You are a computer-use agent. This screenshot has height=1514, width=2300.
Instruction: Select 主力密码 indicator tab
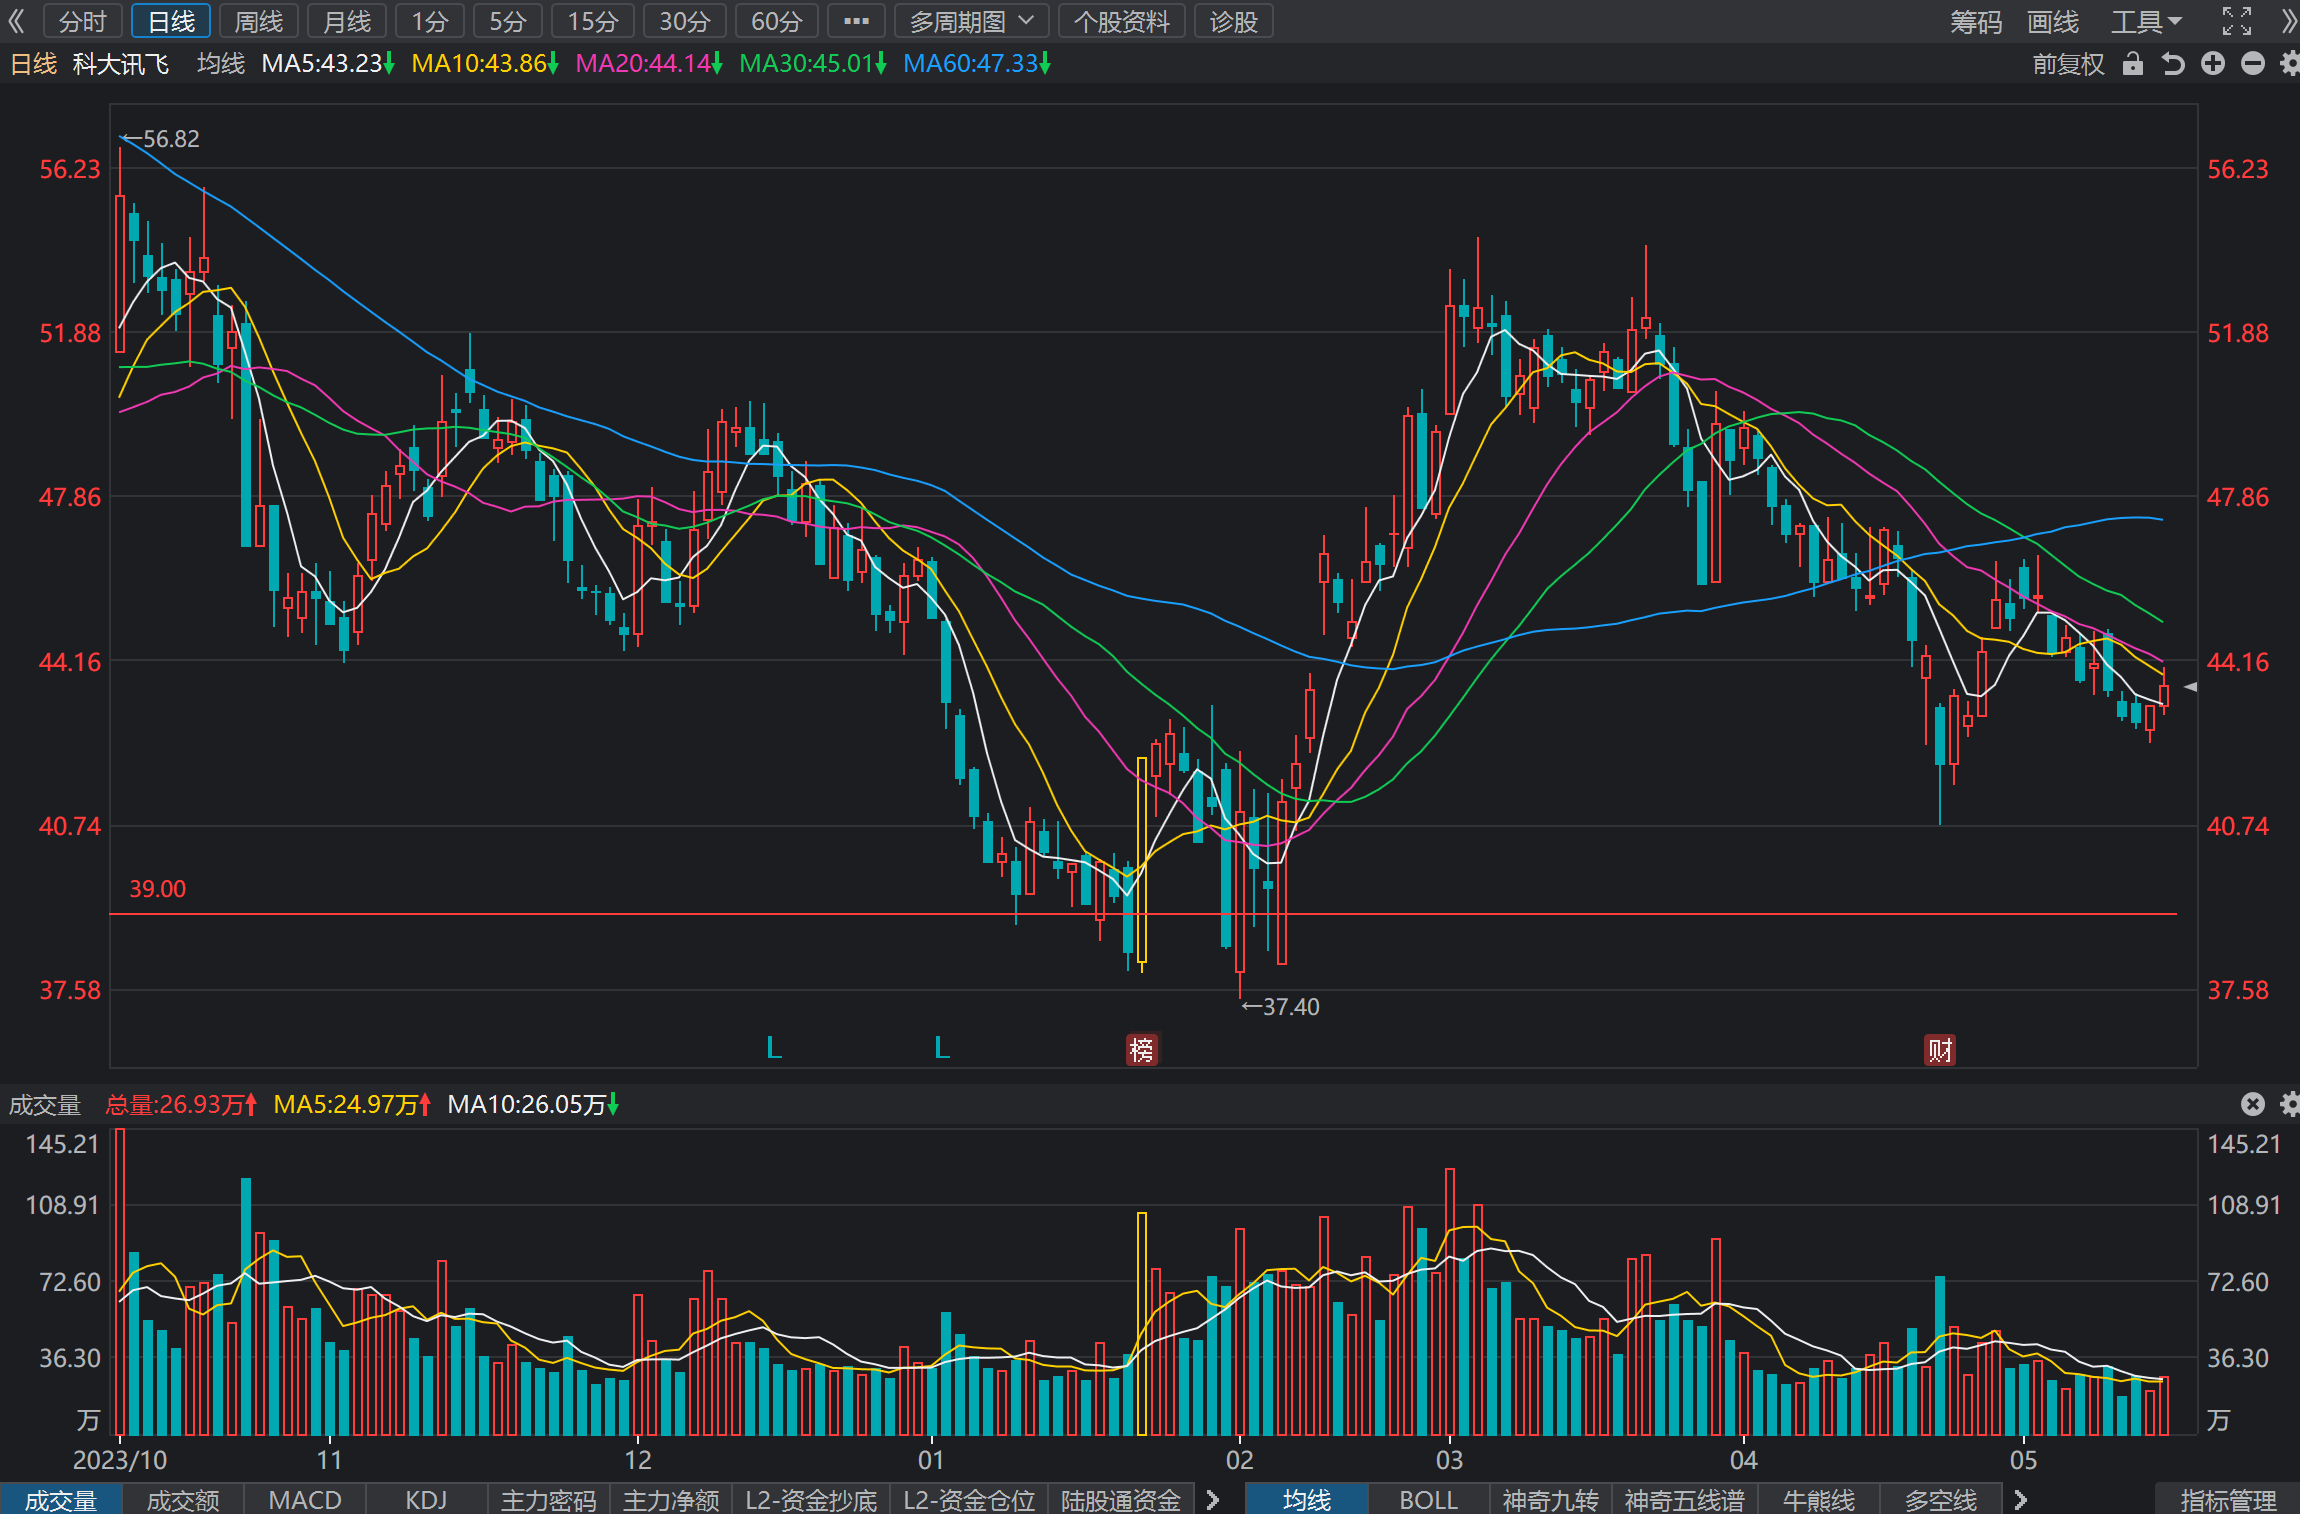pyautogui.click(x=549, y=1500)
